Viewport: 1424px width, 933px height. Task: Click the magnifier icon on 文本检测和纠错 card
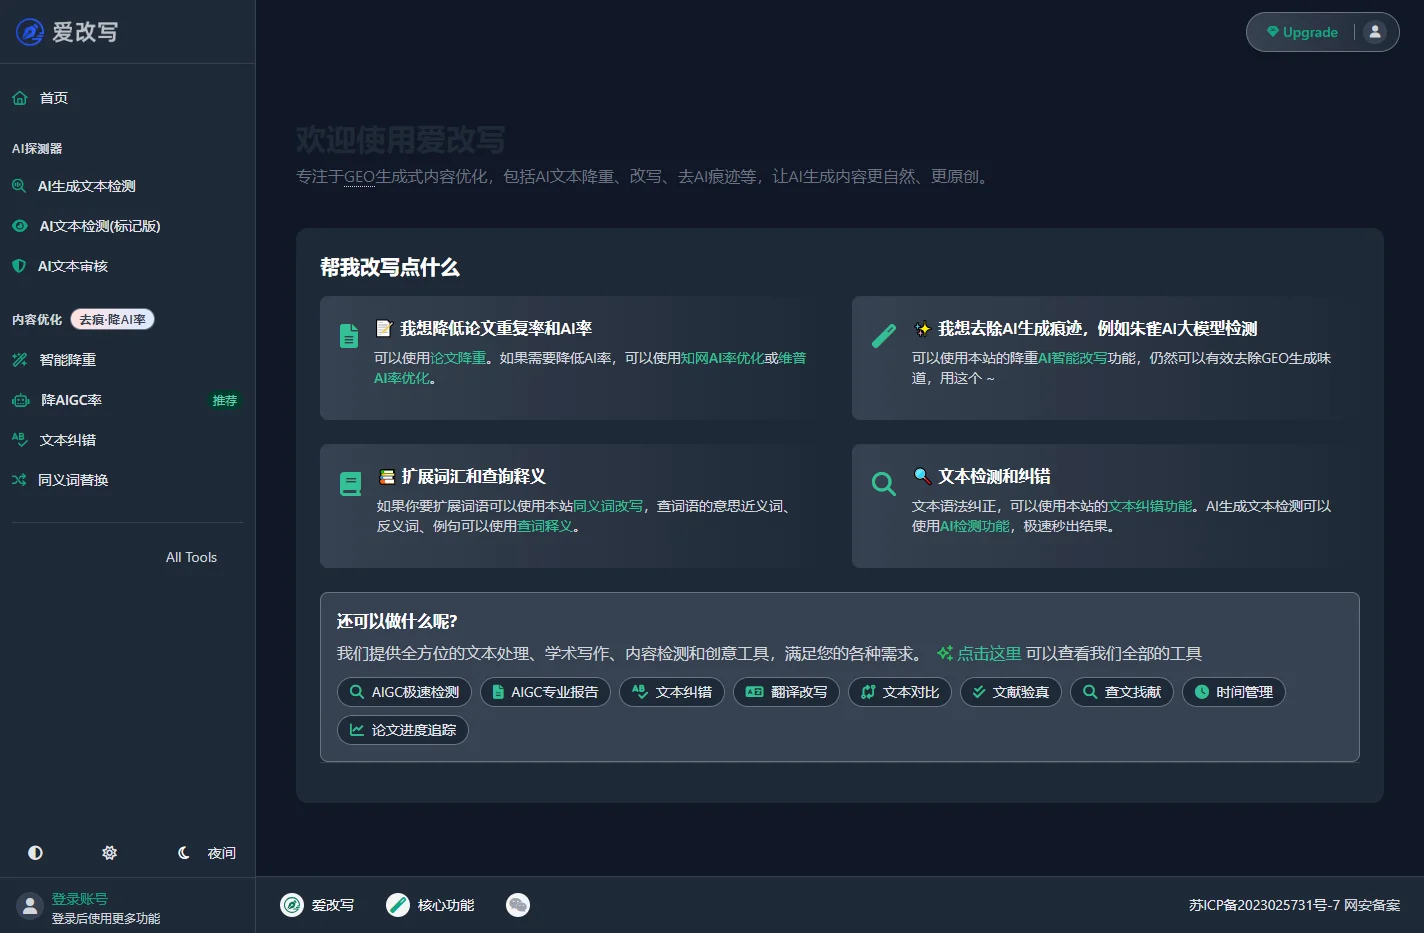[x=883, y=484]
